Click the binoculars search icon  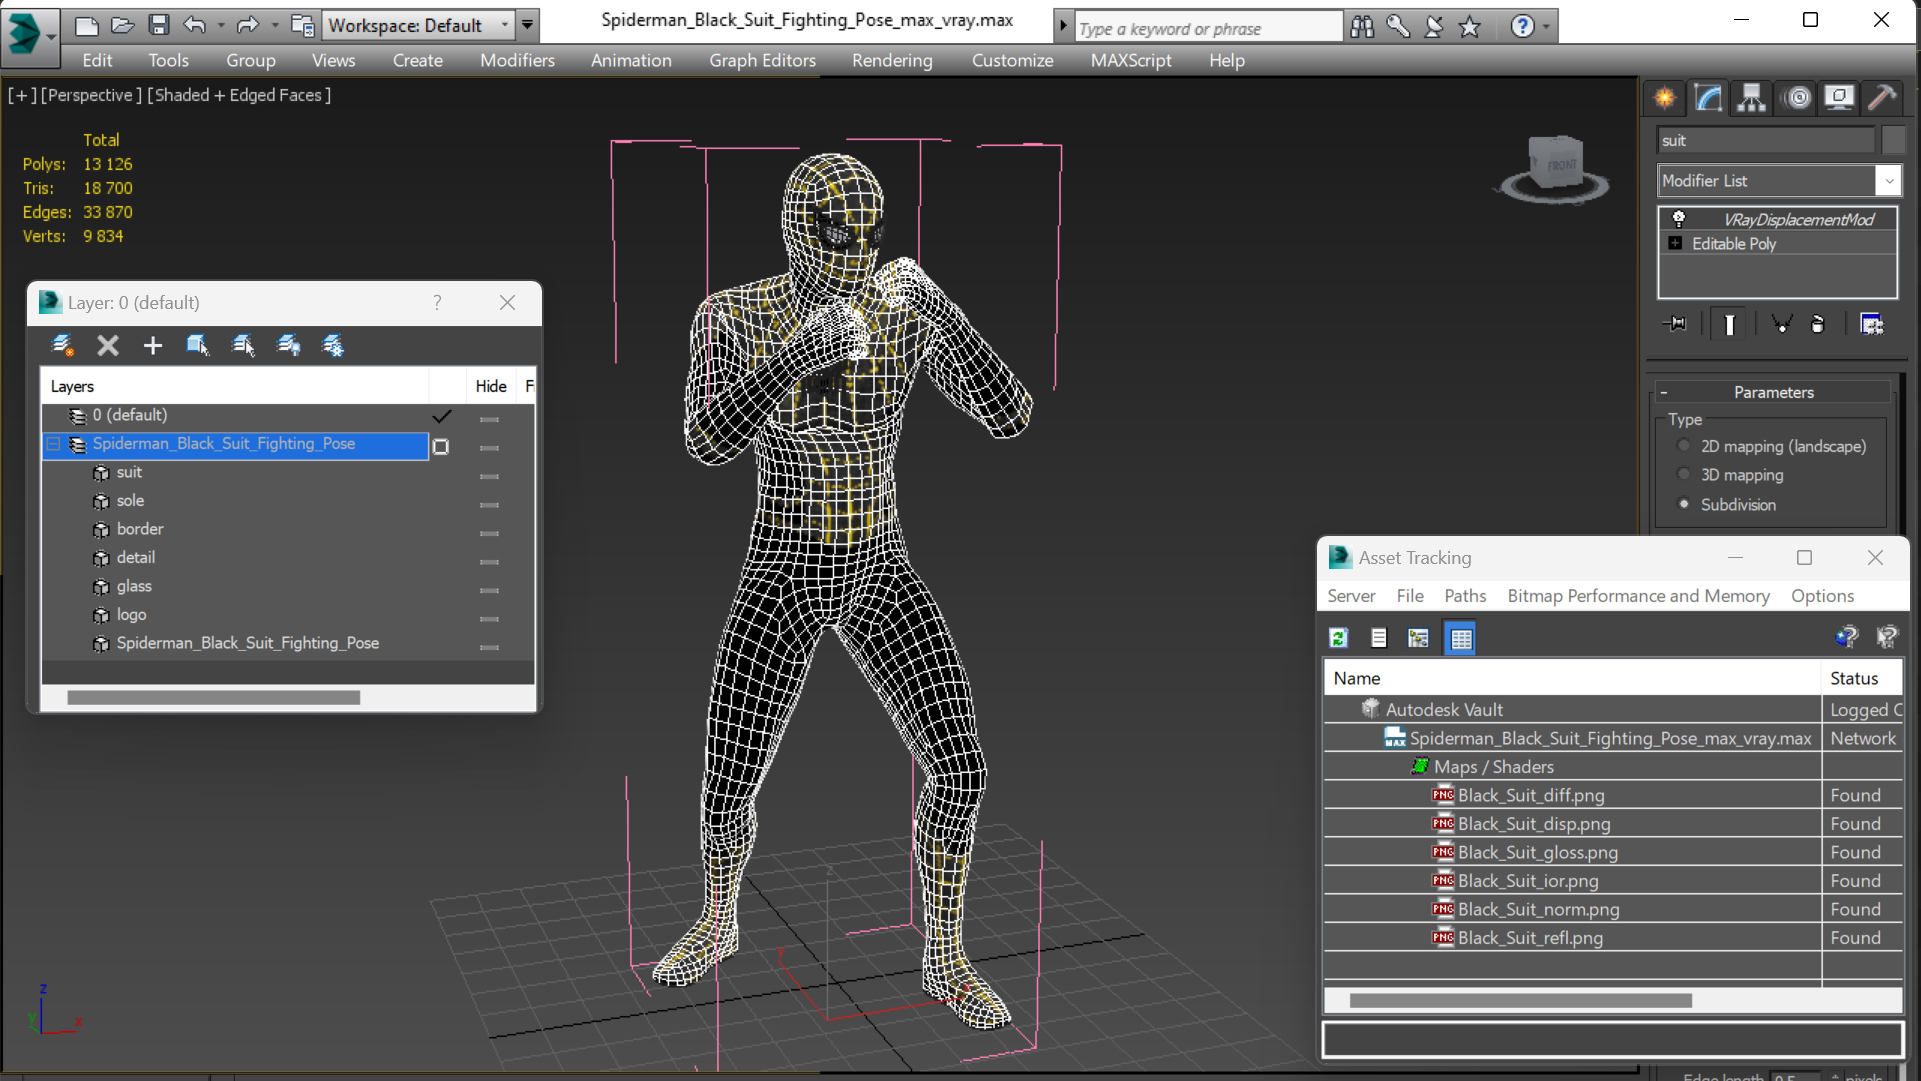coord(1361,27)
